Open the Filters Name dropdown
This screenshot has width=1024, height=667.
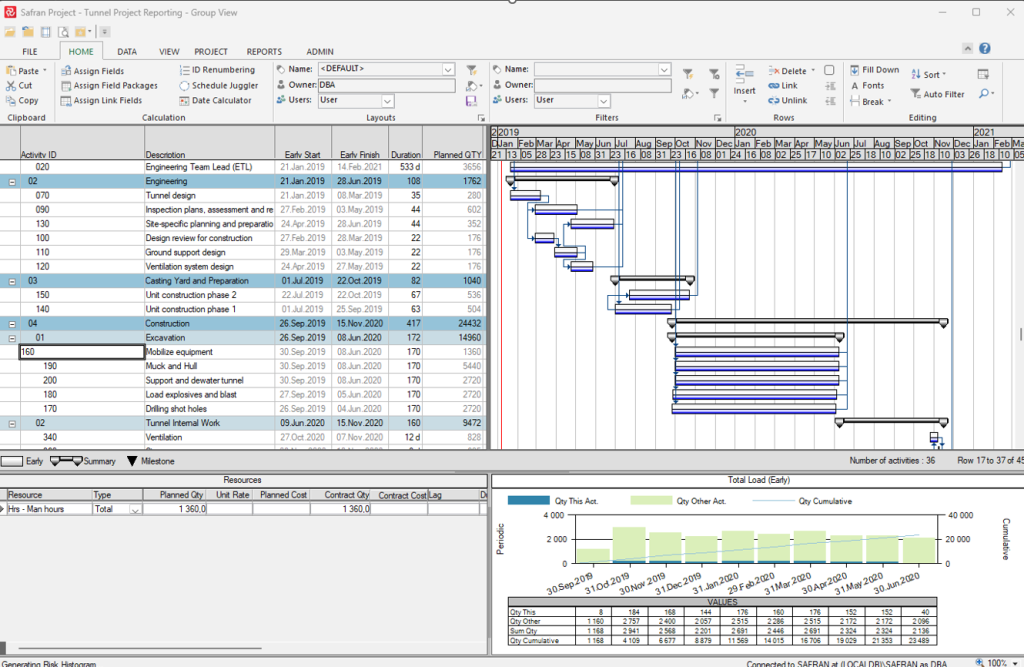(x=664, y=69)
